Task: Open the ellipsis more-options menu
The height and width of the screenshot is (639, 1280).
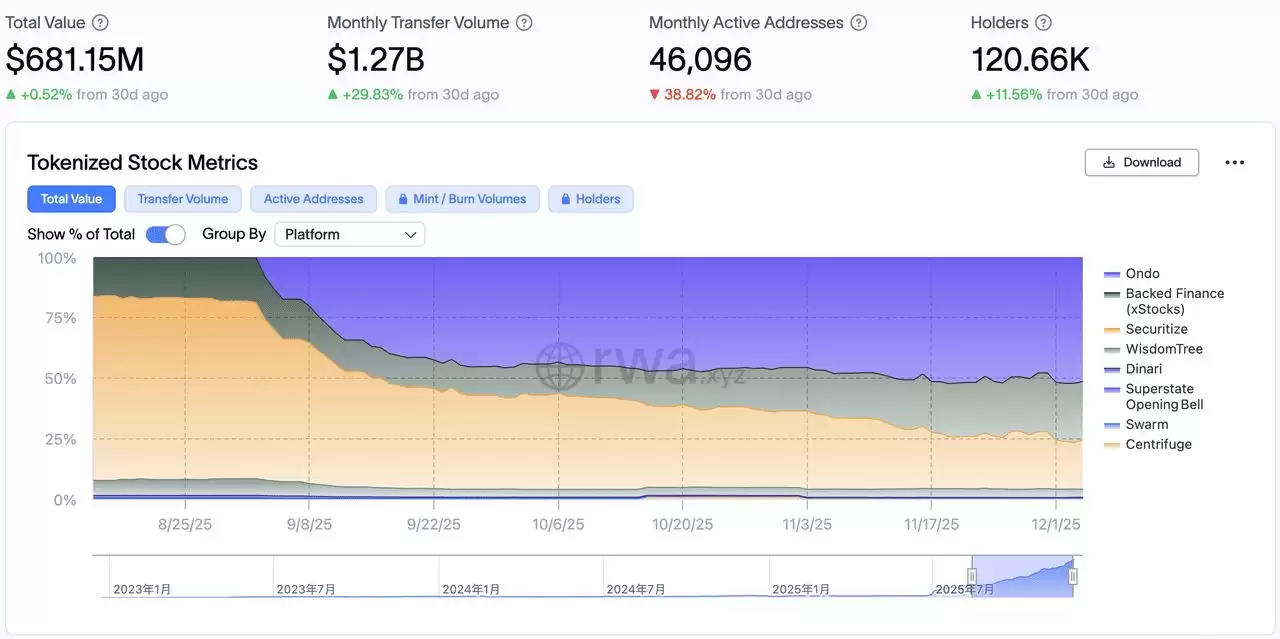Action: pyautogui.click(x=1235, y=162)
